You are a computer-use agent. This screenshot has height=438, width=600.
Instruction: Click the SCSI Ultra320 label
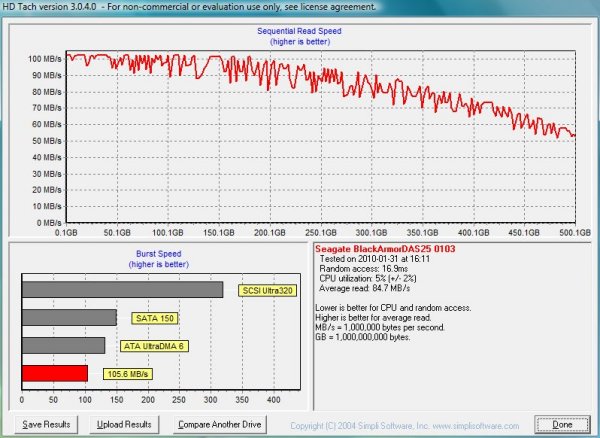267,290
